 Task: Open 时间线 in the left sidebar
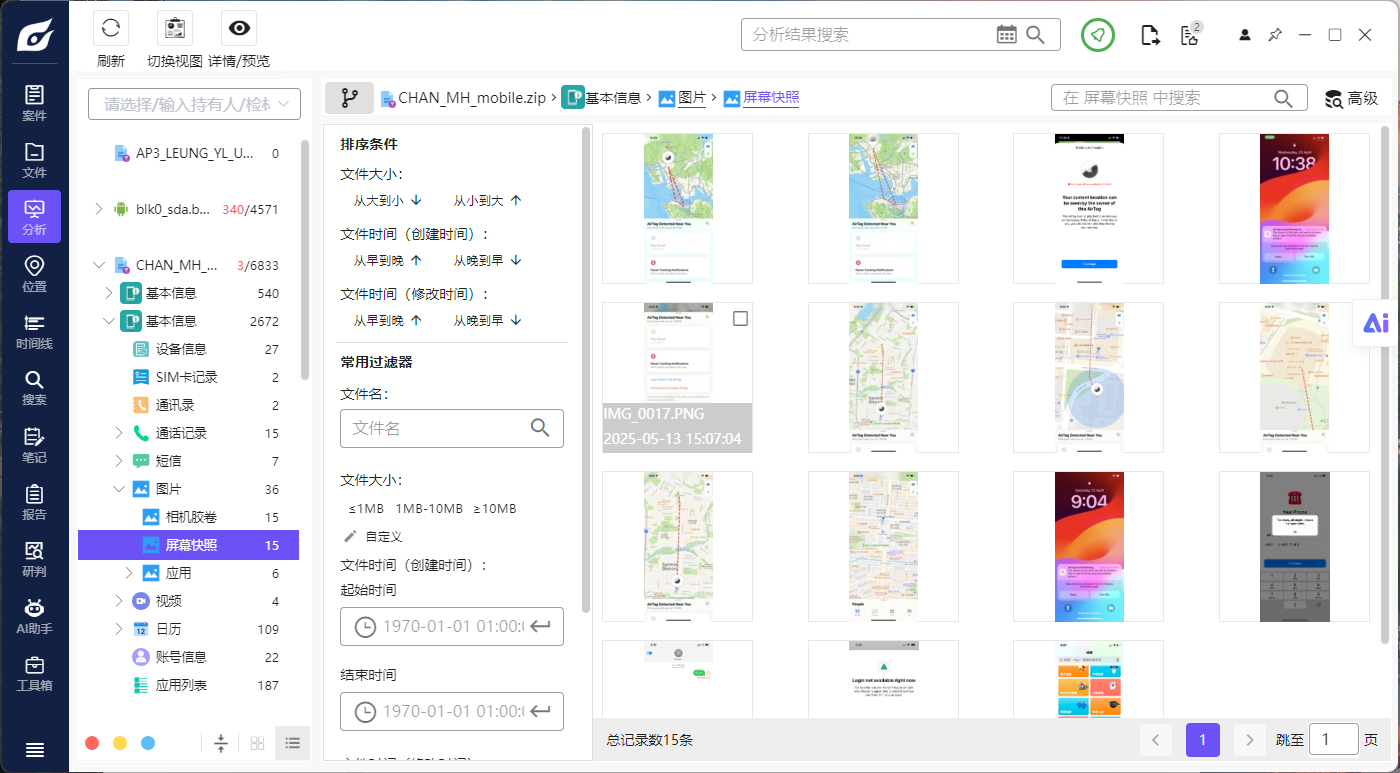pos(34,331)
